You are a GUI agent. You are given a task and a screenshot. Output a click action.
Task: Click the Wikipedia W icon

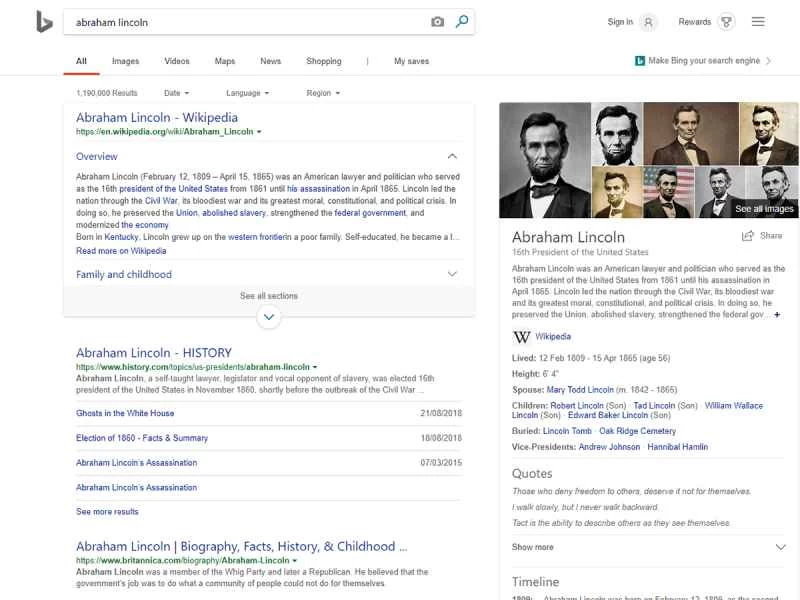point(521,337)
